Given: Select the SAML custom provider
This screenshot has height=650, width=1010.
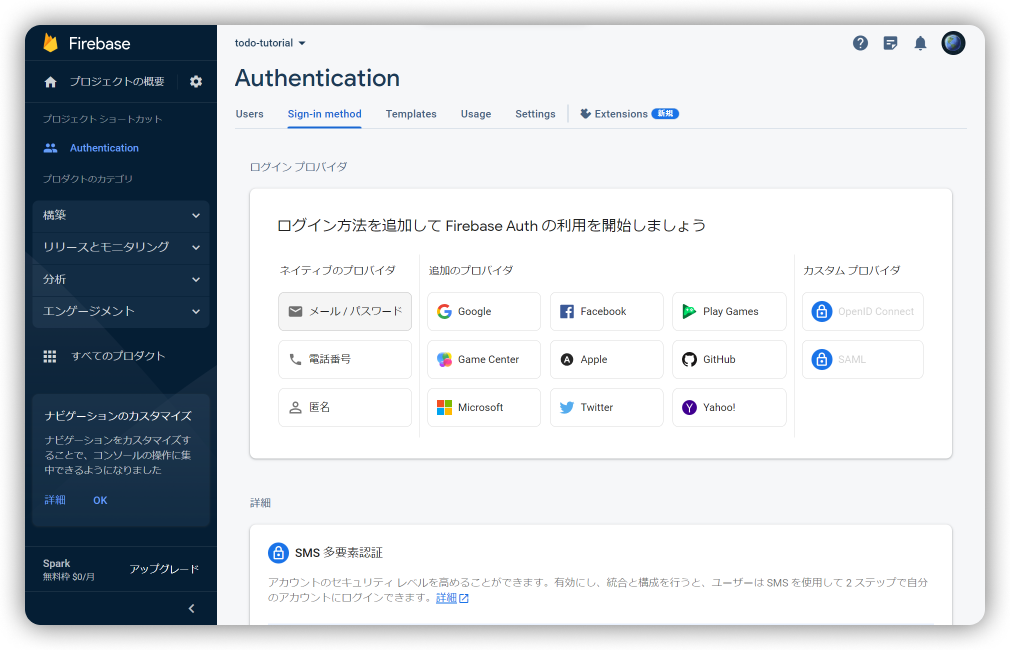Looking at the screenshot, I should [862, 359].
